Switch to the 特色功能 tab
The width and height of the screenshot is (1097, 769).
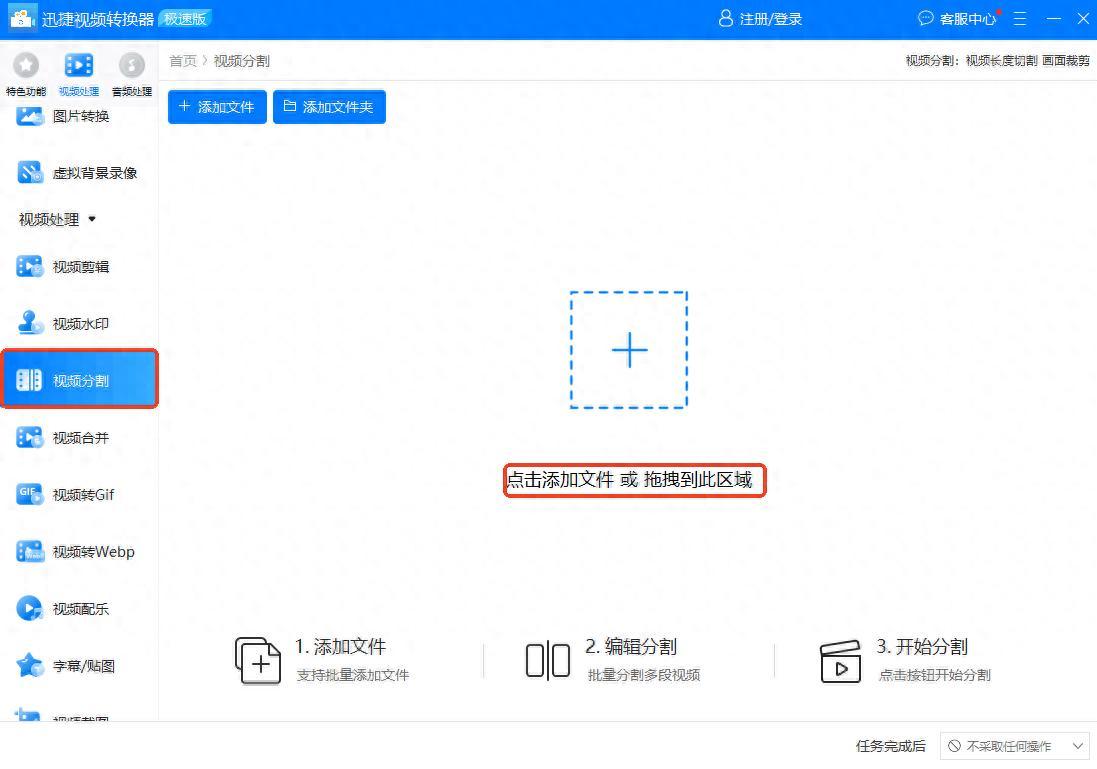click(25, 74)
